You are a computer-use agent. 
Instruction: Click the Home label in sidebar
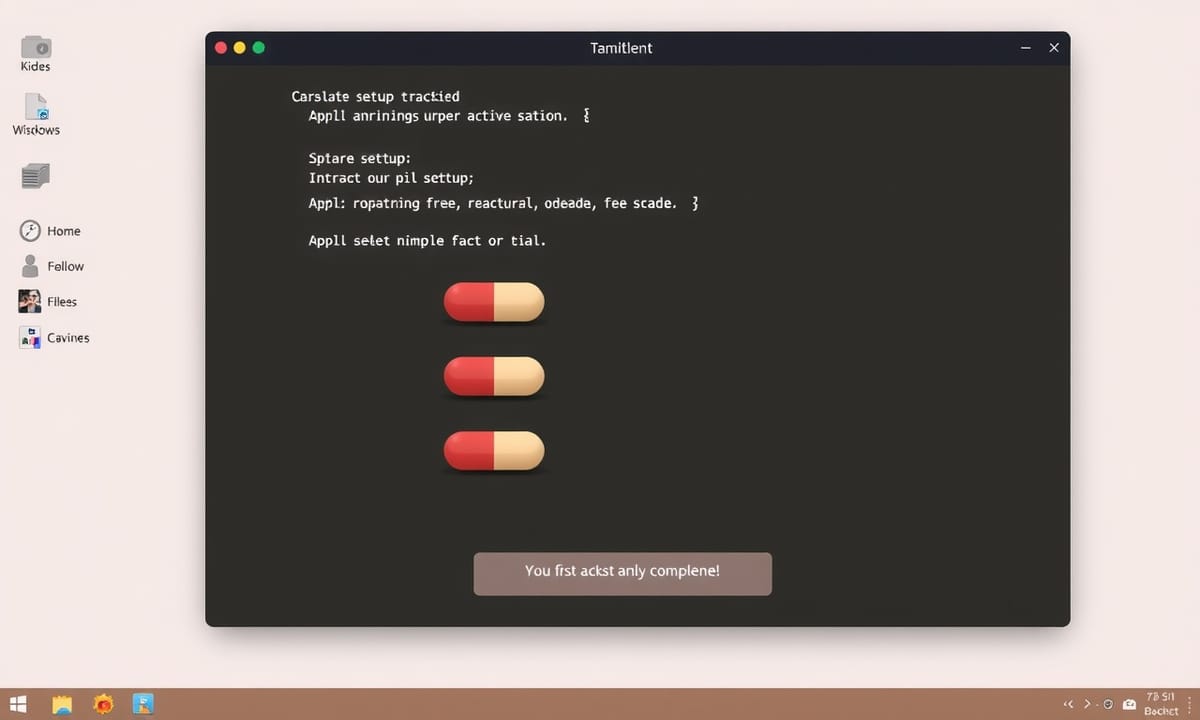coord(64,231)
